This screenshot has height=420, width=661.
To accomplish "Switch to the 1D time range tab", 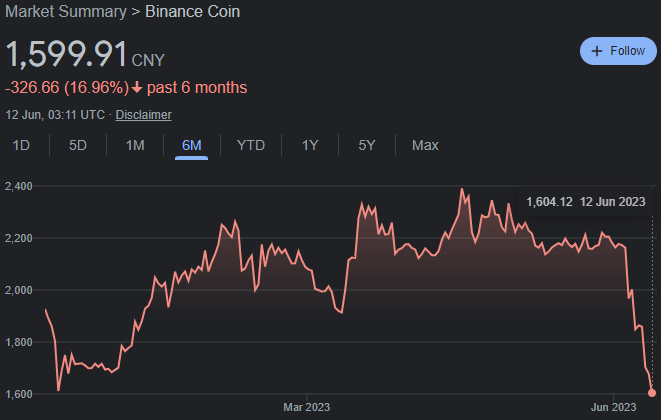I will pos(21,145).
